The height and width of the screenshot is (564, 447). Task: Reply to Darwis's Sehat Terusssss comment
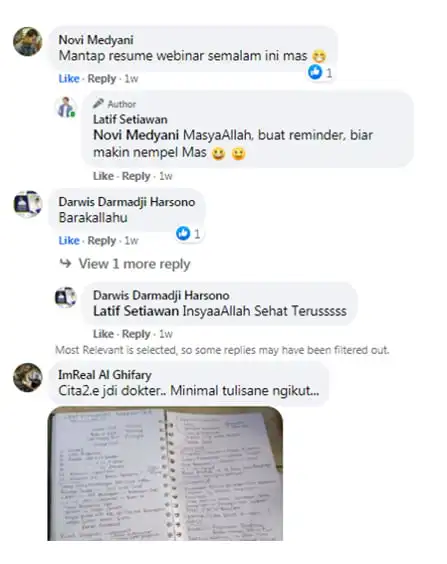pos(136,334)
